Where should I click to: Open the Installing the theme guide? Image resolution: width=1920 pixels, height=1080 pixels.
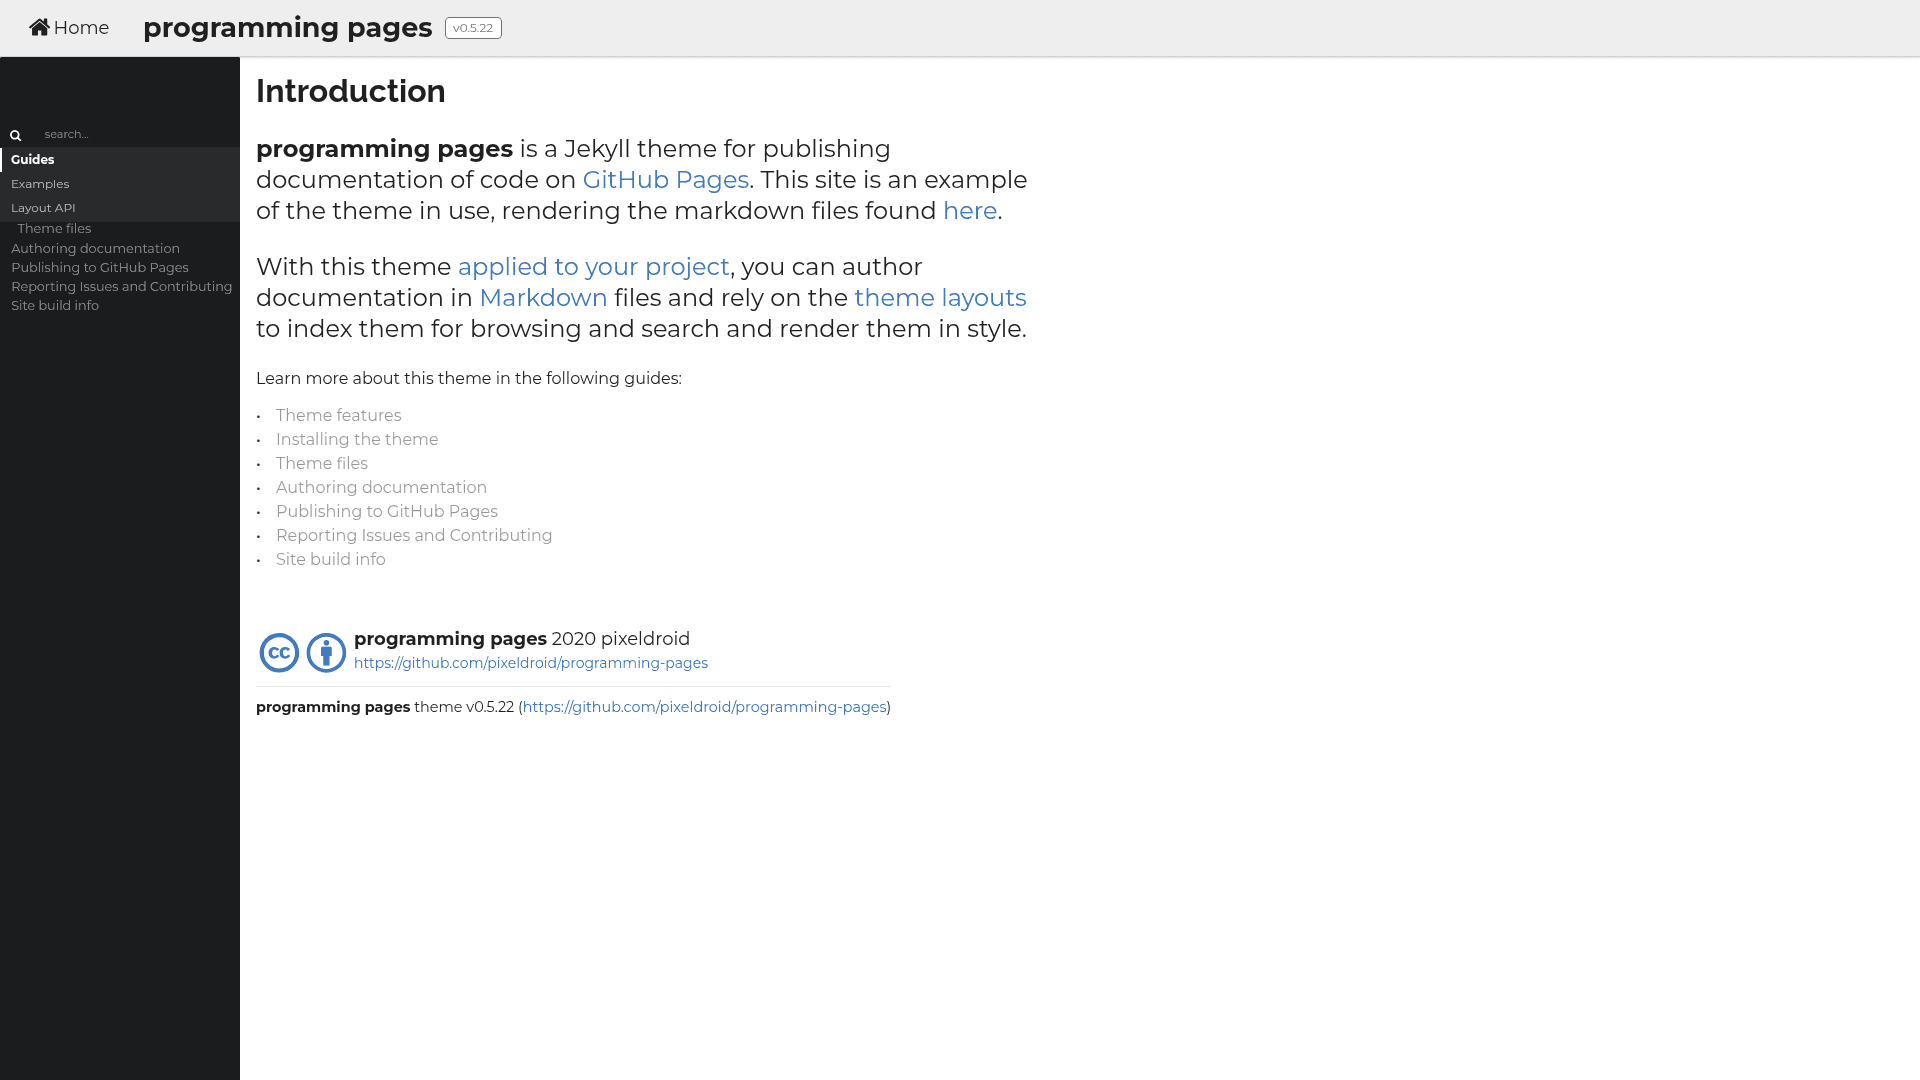[x=357, y=440]
